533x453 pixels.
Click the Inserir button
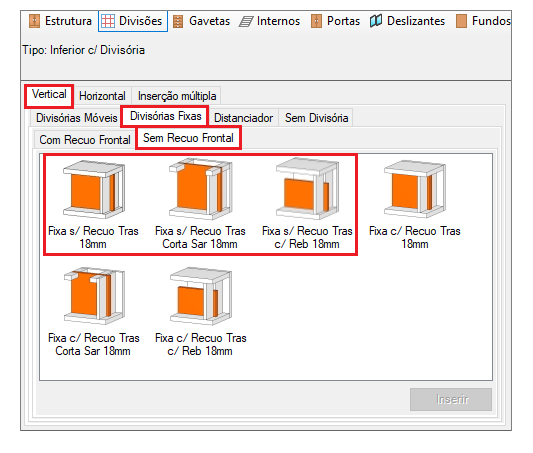pos(451,399)
